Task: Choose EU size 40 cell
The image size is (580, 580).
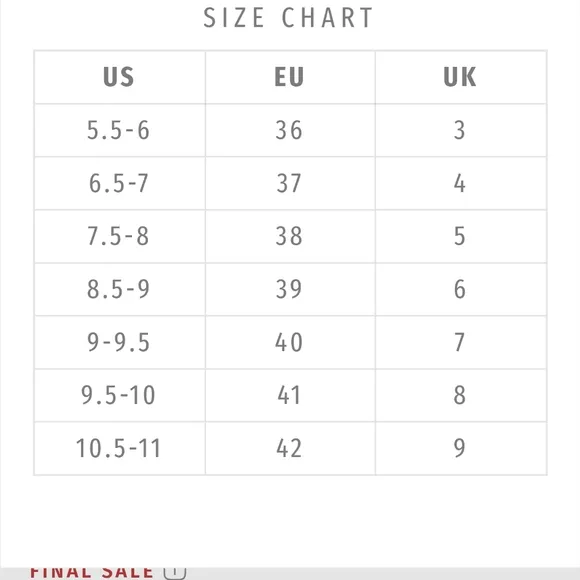Action: point(290,343)
